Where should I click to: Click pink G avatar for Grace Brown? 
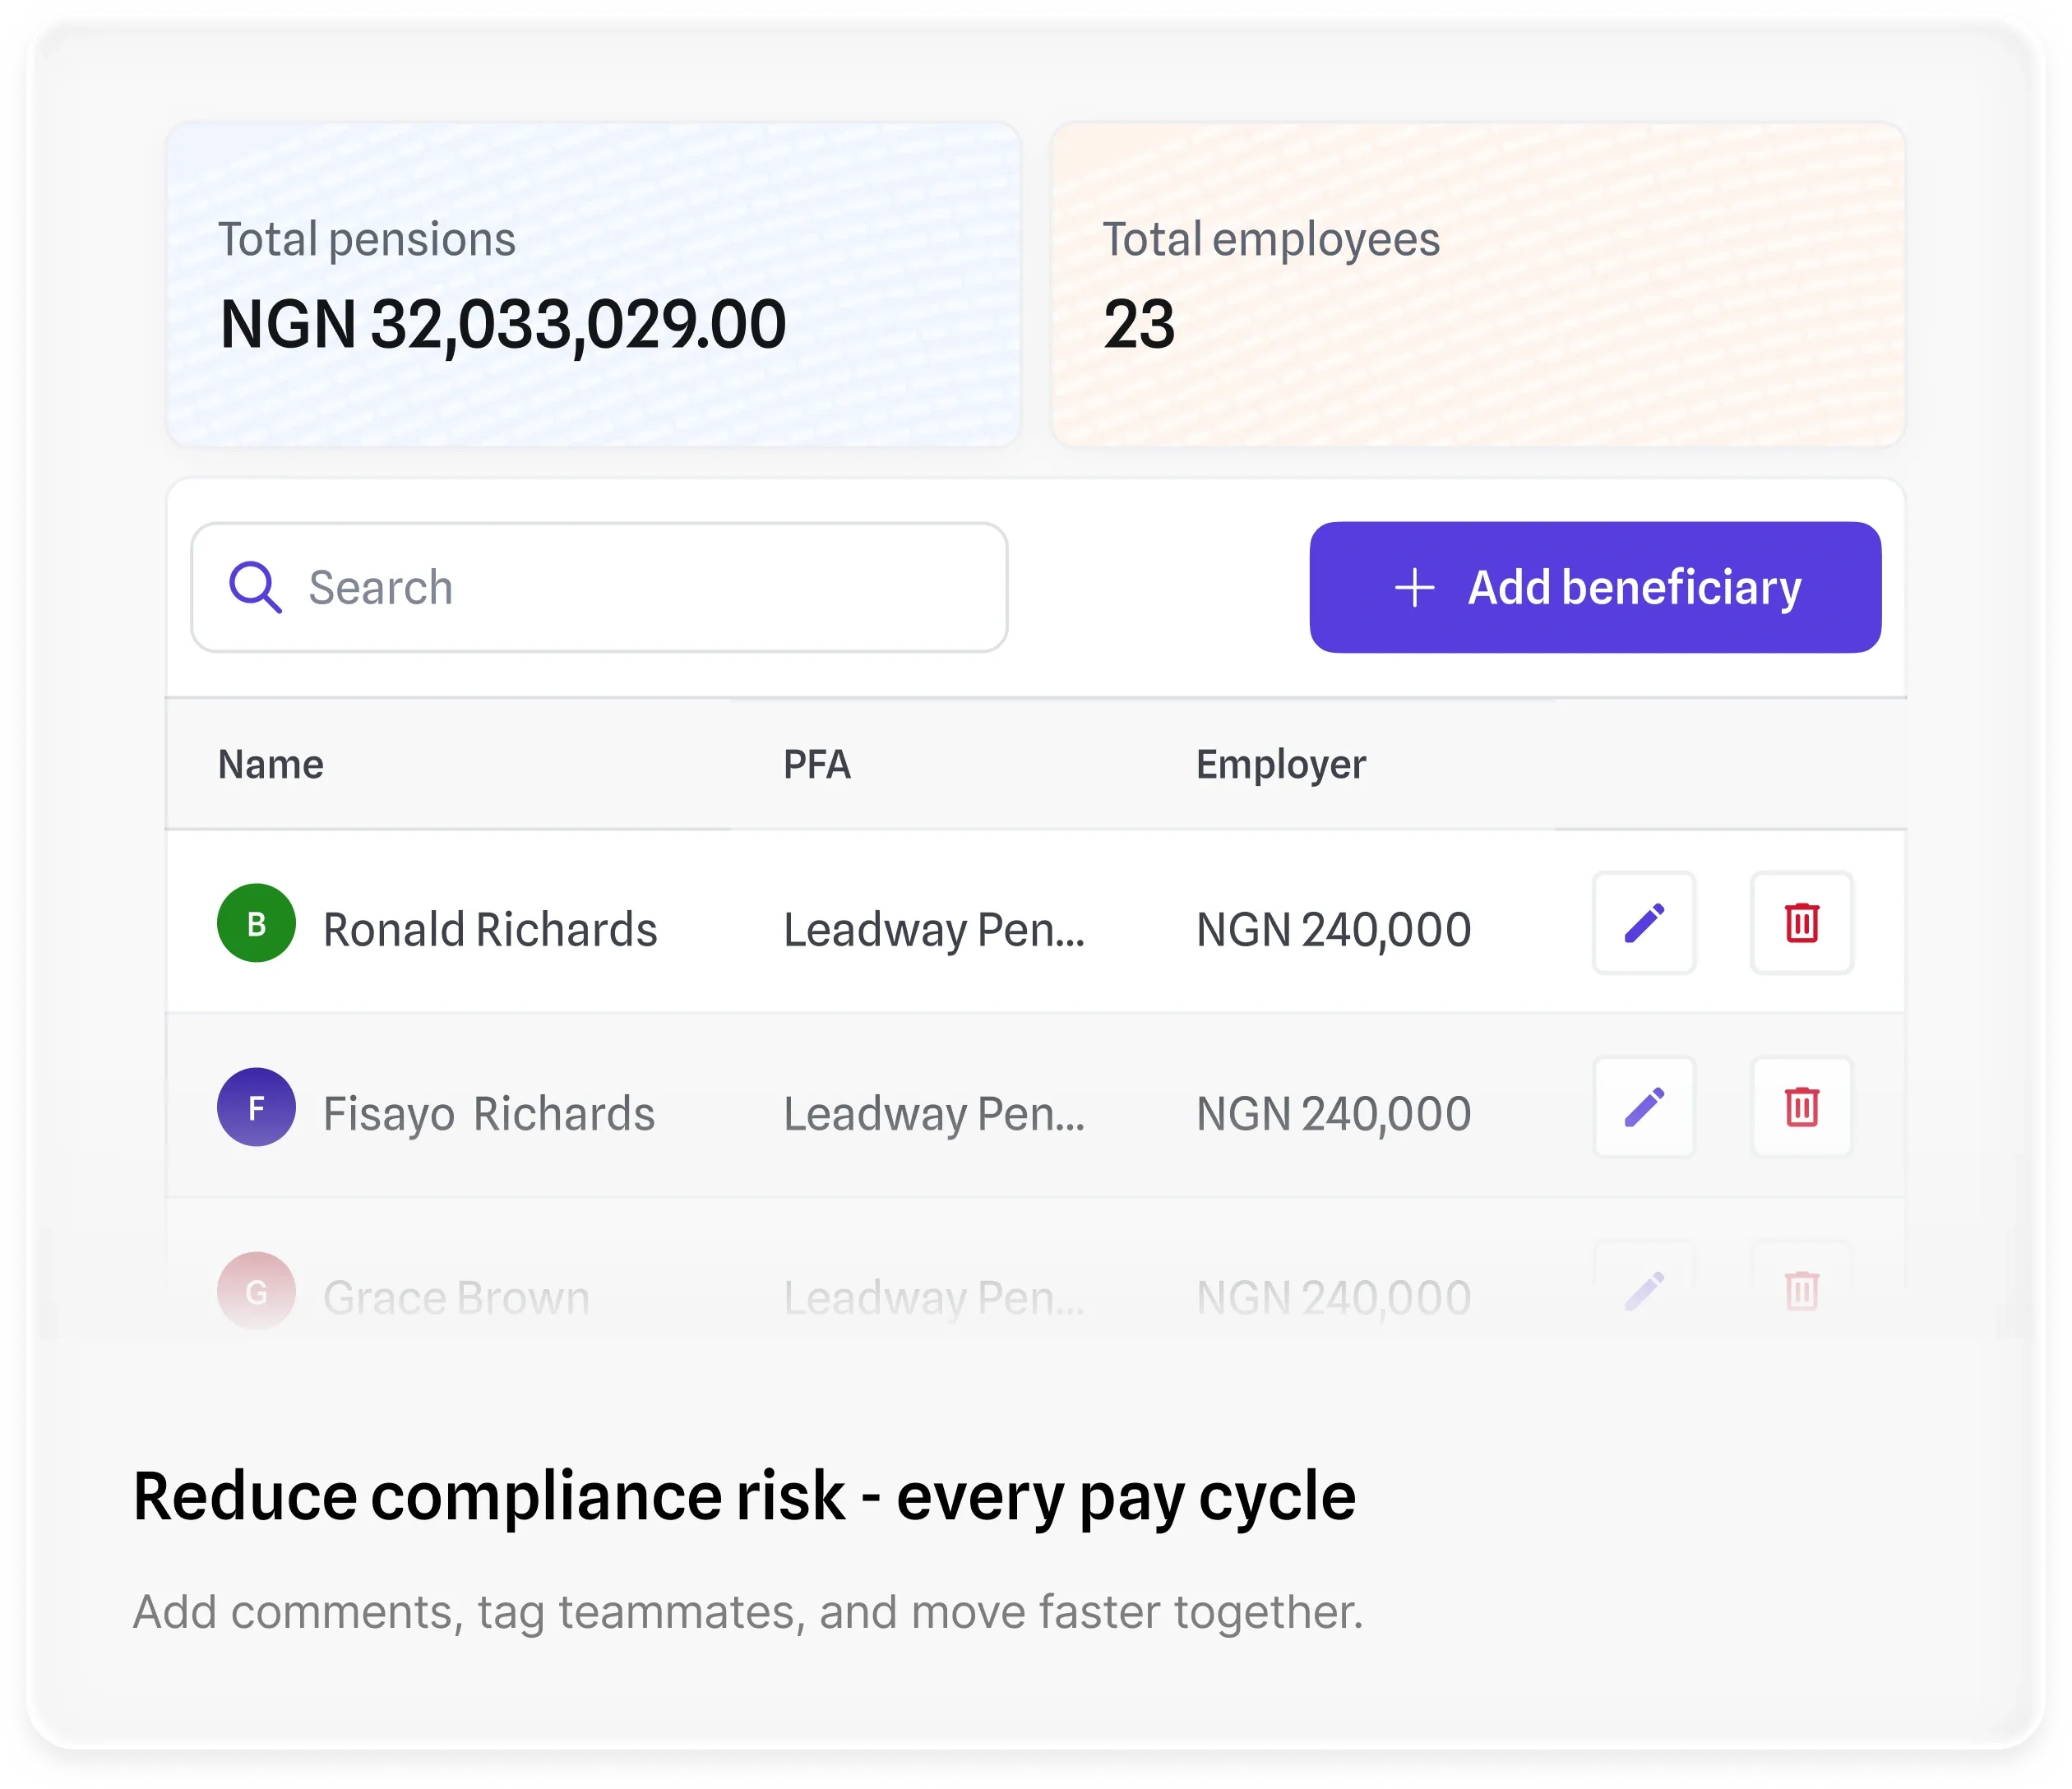coord(256,1291)
